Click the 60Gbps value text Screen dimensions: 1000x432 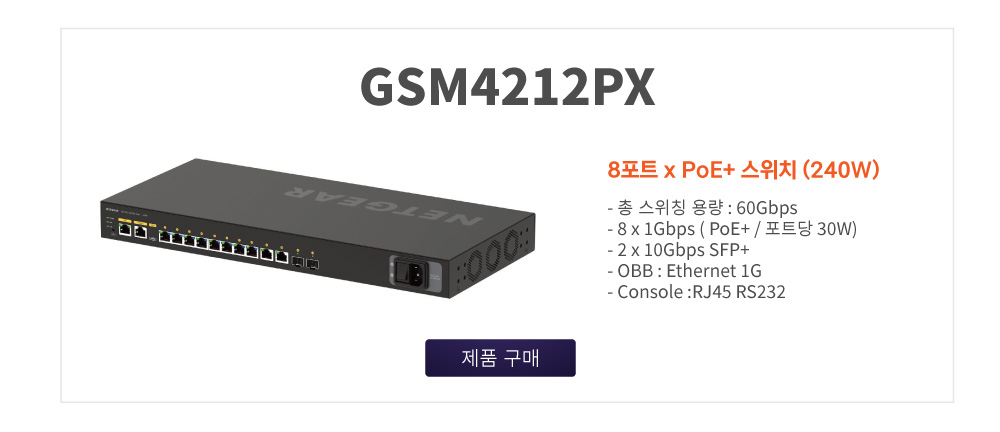(x=767, y=208)
